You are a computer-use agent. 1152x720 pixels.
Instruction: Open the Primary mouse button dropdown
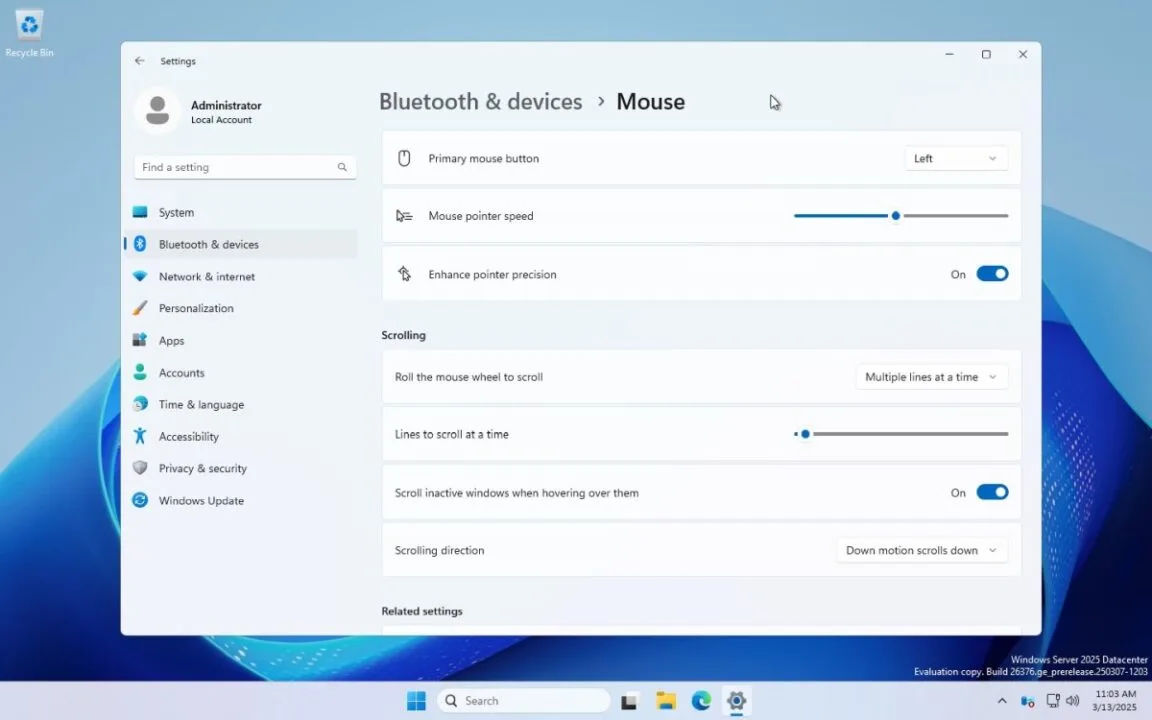tap(955, 157)
